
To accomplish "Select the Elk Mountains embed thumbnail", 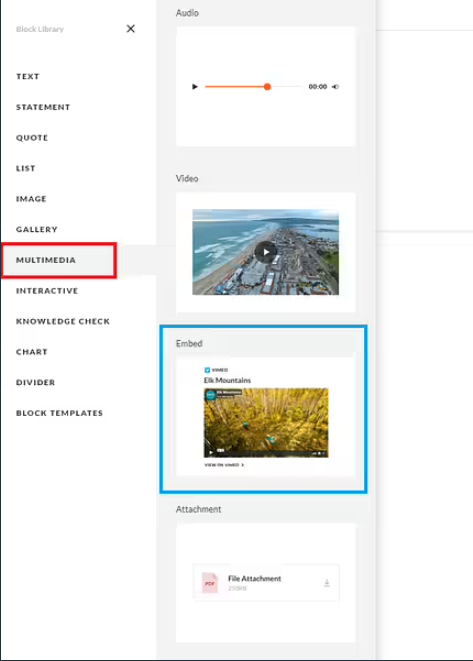I will tap(266, 423).
